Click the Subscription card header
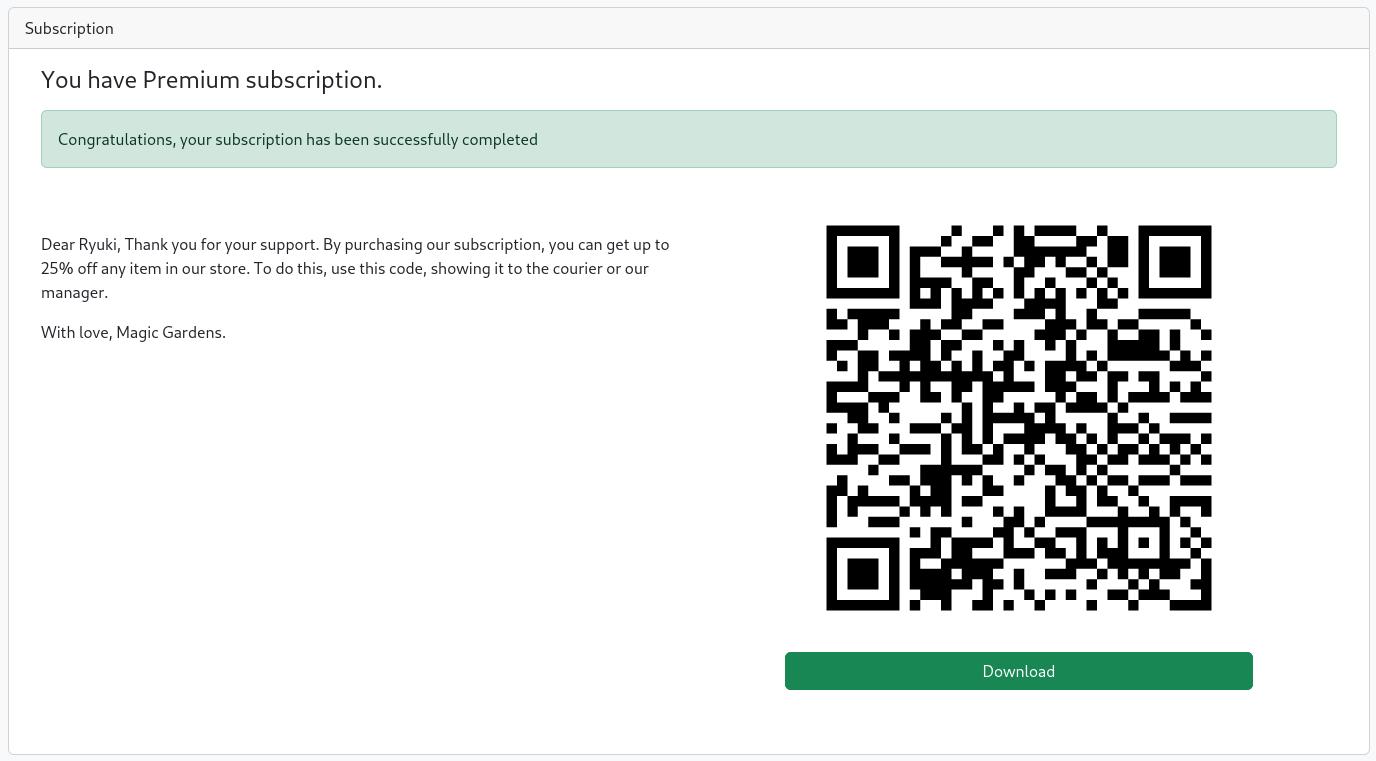The width and height of the screenshot is (1376, 761). pos(689,28)
